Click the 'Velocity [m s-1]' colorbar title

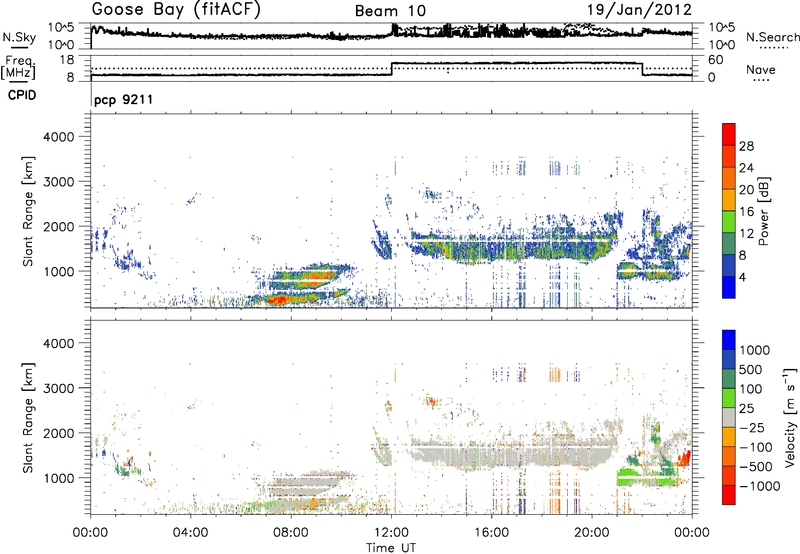click(x=790, y=417)
